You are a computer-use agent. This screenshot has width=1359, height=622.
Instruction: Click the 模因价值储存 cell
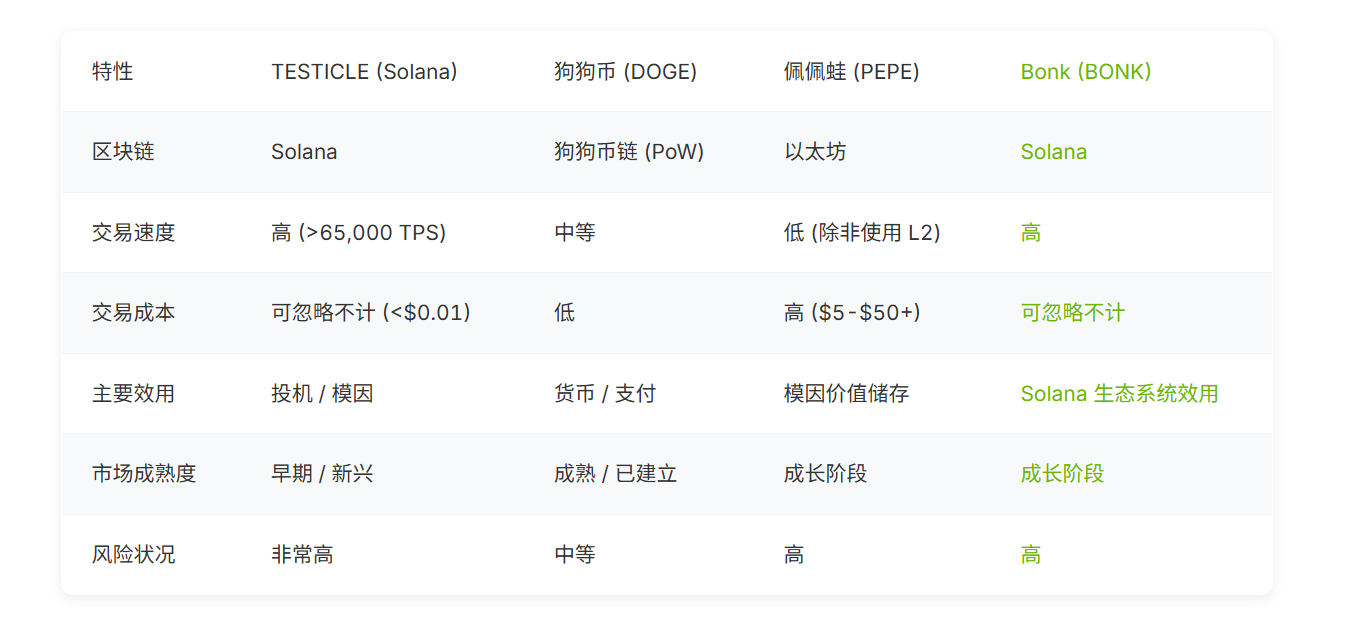click(846, 394)
